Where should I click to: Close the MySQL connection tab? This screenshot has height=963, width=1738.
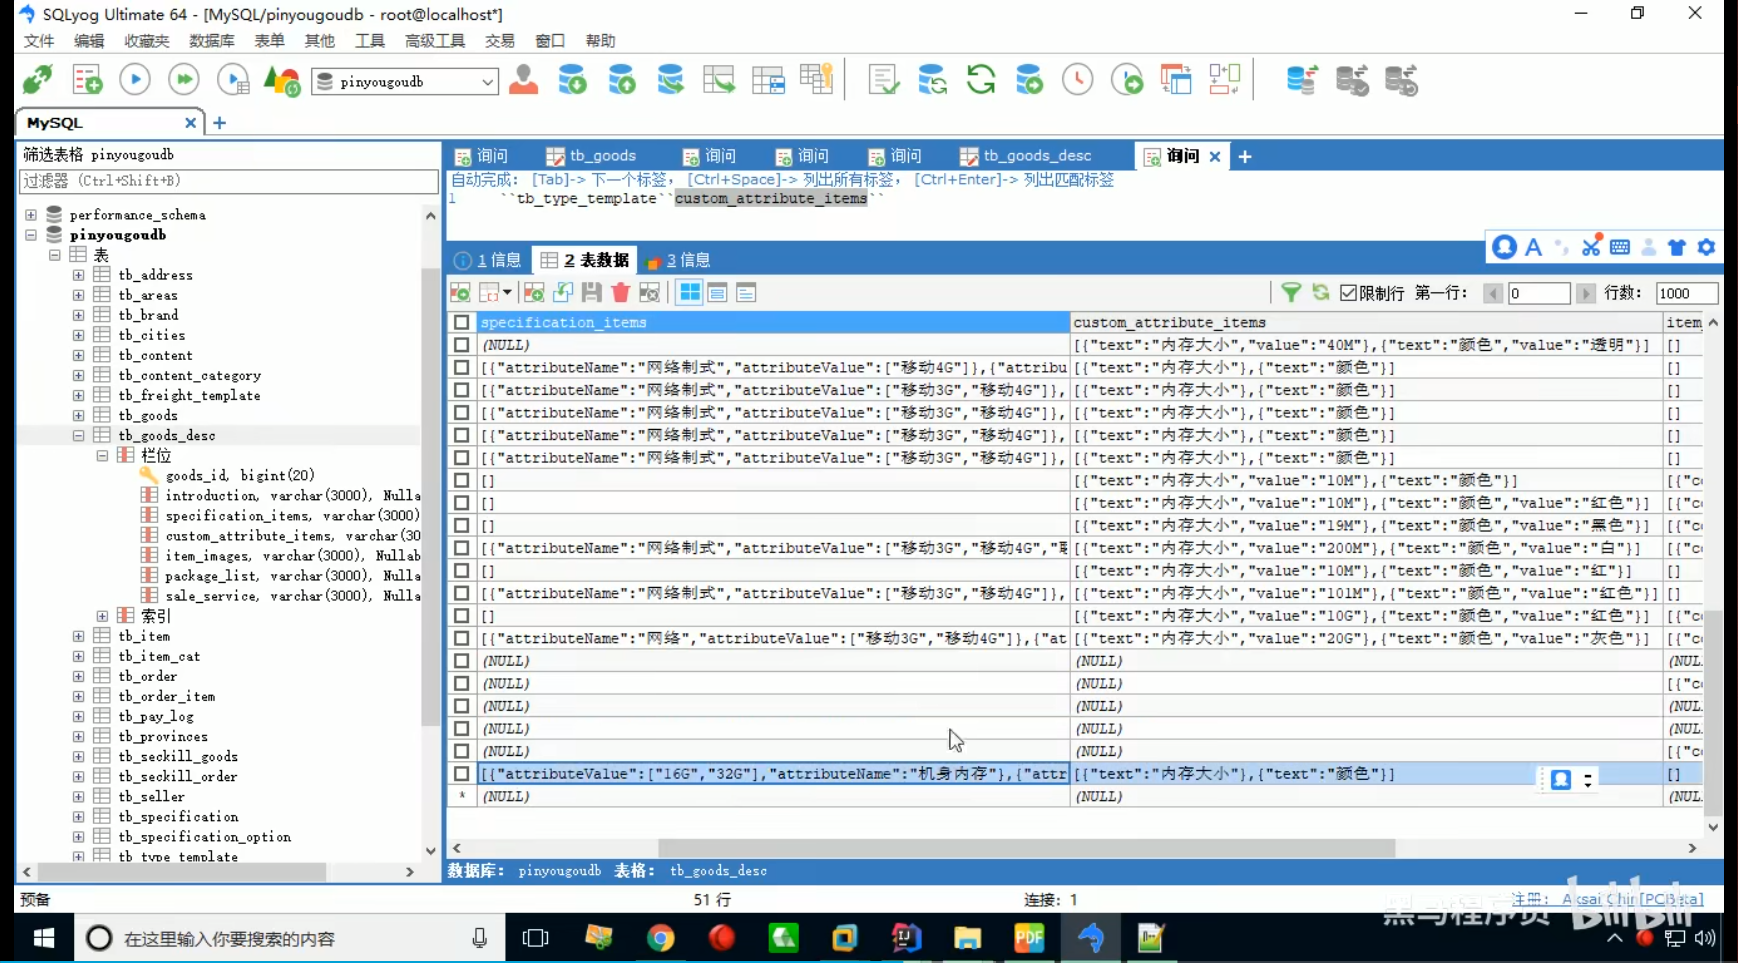pos(190,122)
